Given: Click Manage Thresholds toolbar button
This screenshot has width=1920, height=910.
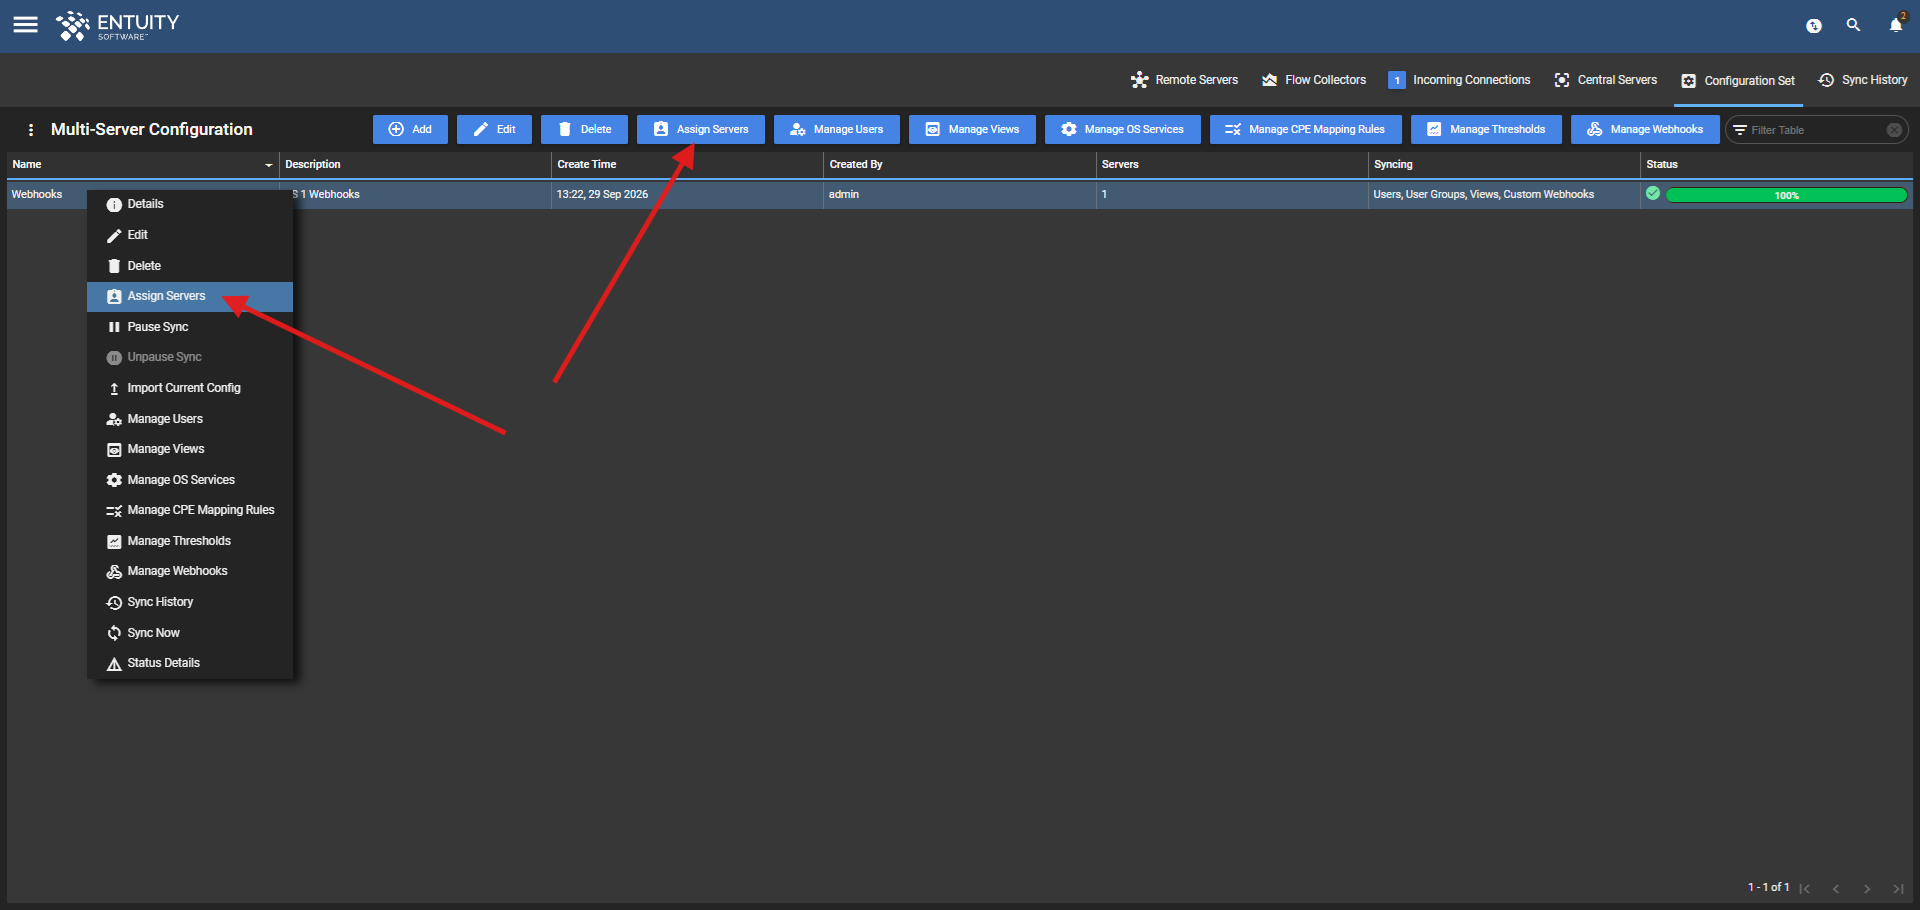Looking at the screenshot, I should (1487, 130).
